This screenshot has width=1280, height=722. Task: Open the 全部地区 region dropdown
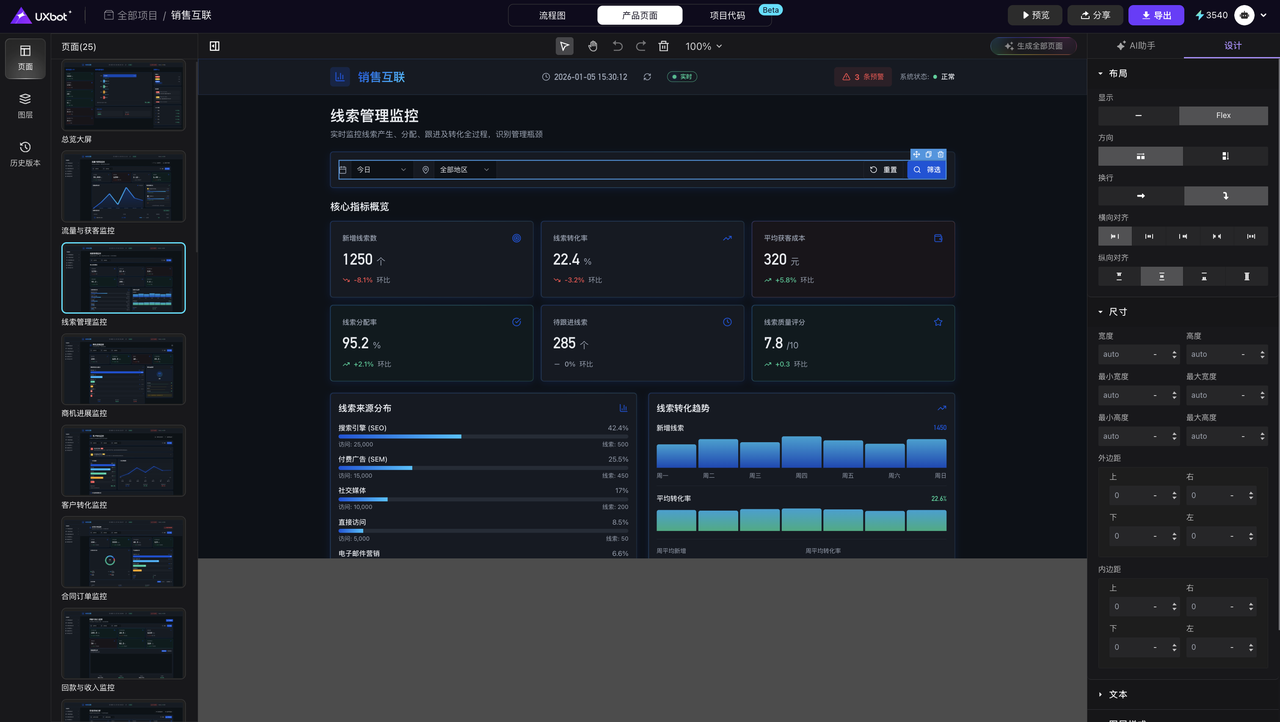click(x=456, y=170)
